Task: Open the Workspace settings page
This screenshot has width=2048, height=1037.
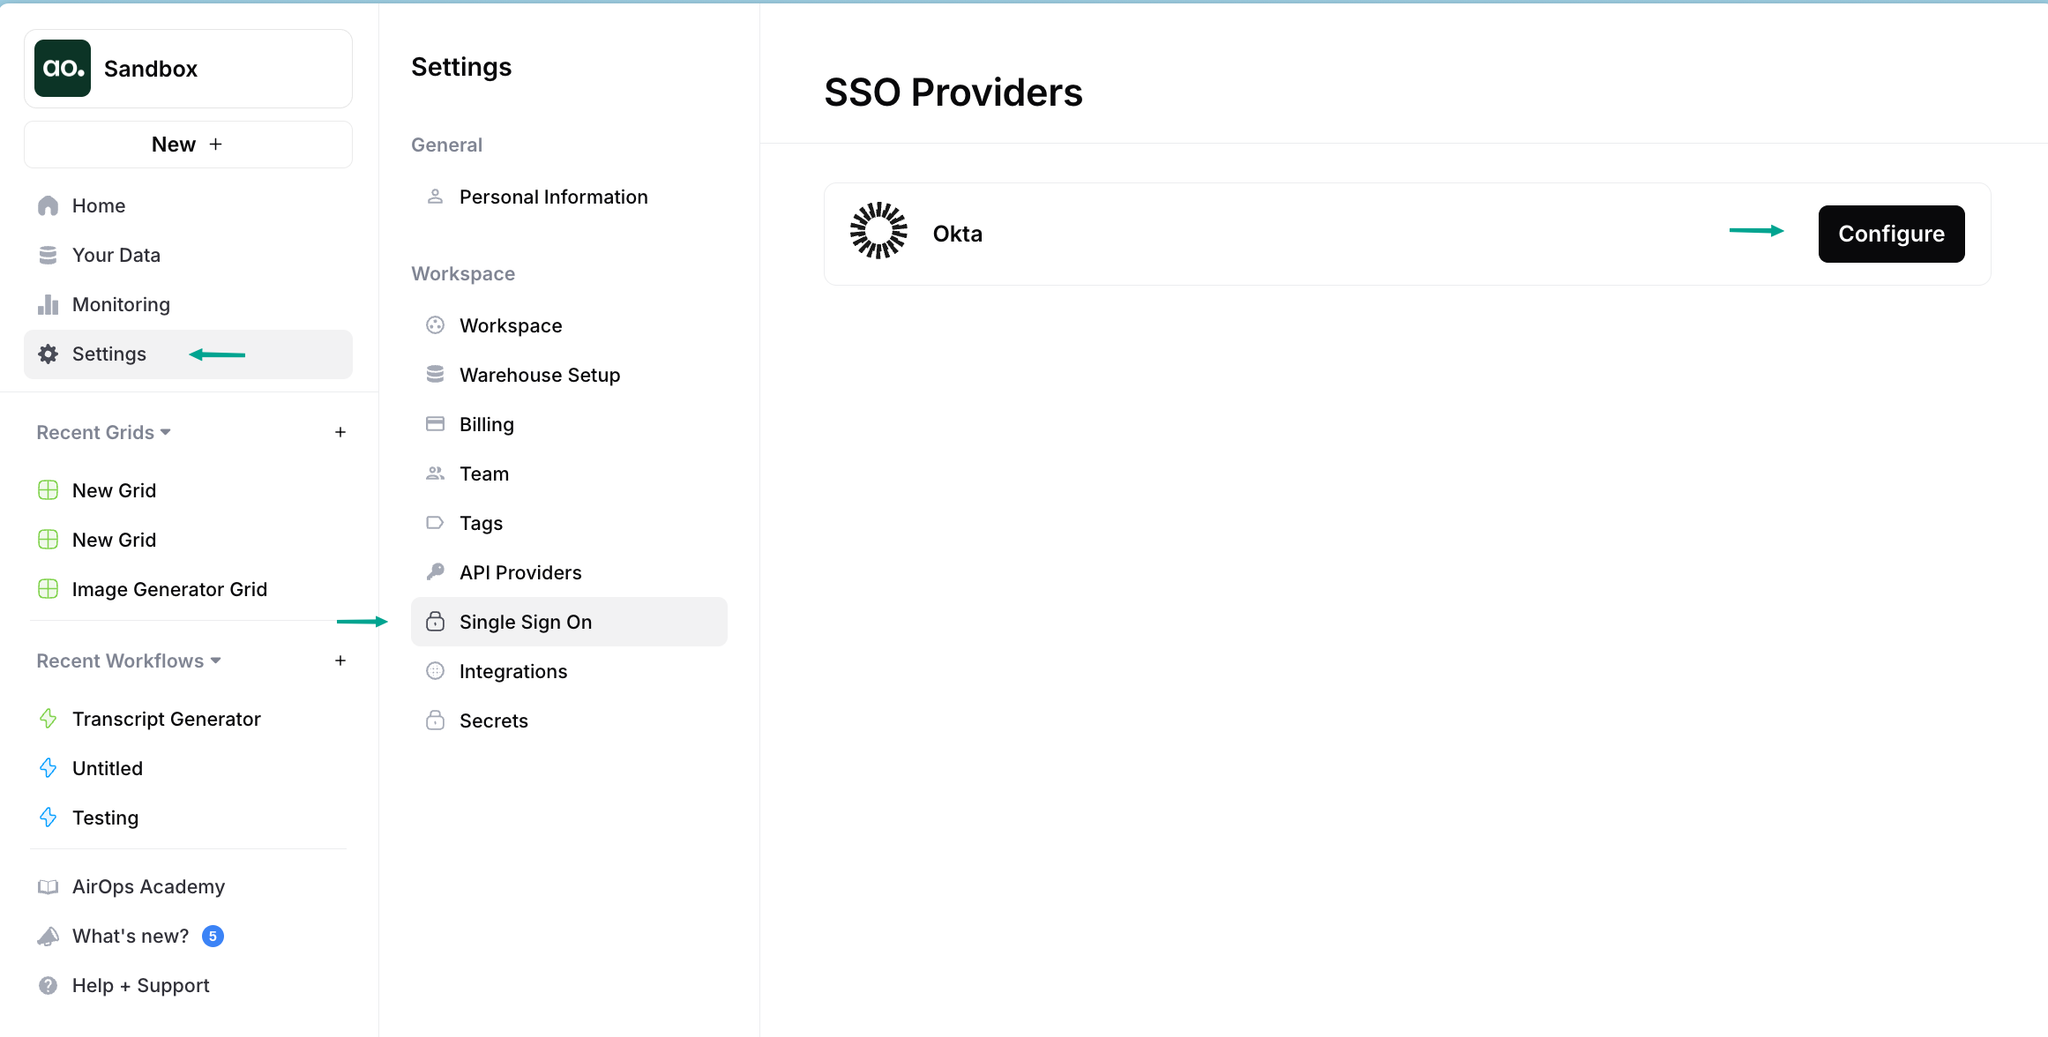Action: click(x=569, y=326)
